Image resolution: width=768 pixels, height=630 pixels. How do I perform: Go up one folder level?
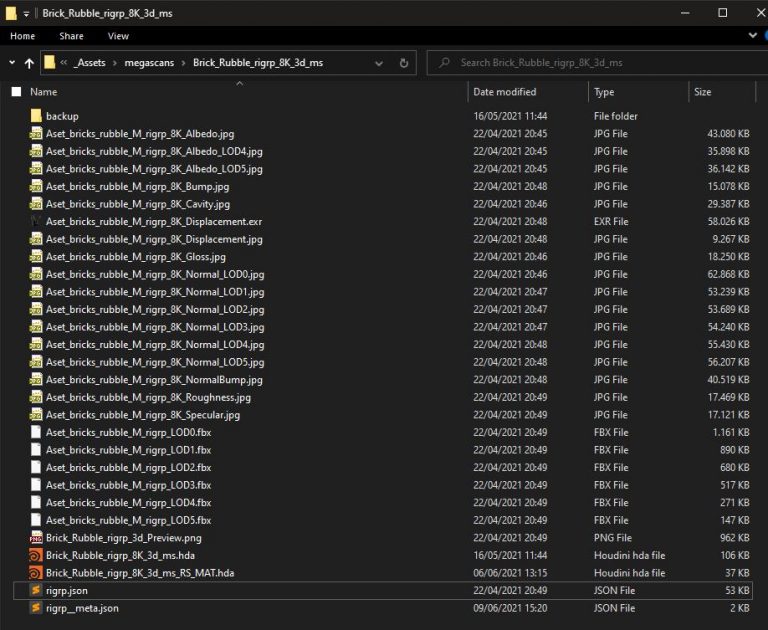point(29,63)
